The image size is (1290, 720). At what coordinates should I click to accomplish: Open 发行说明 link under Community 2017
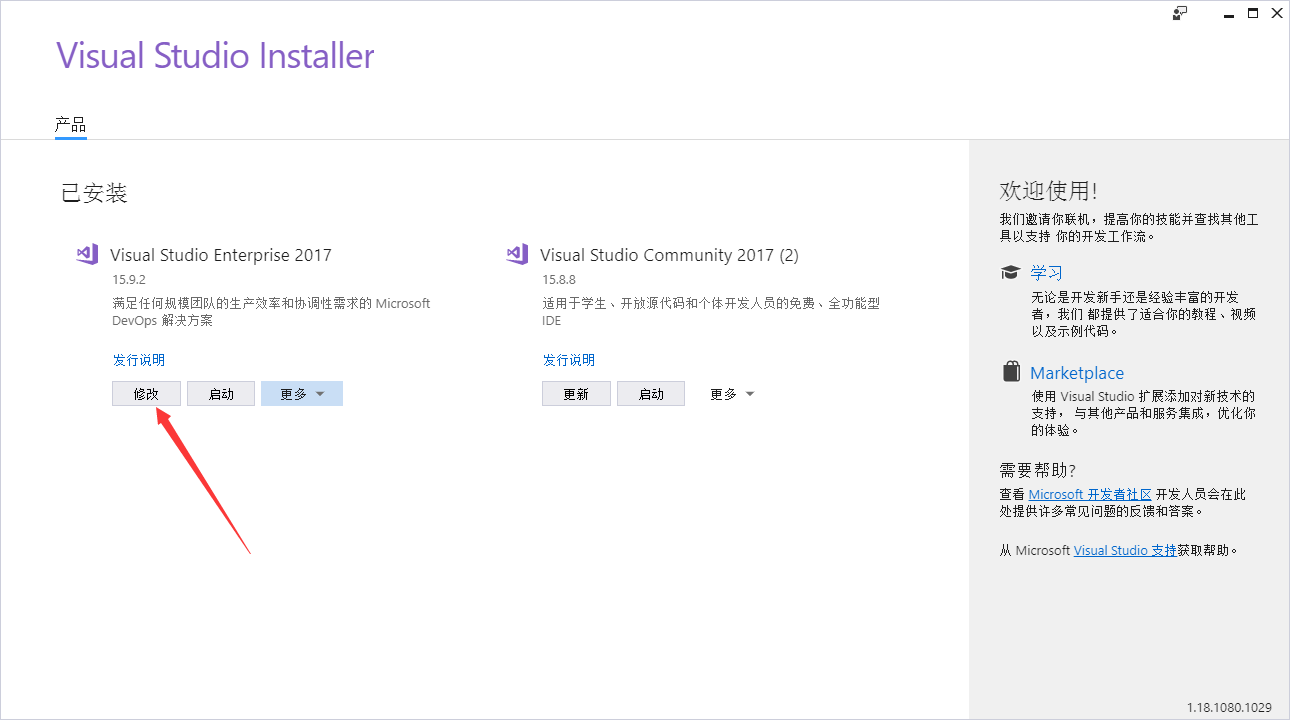569,360
